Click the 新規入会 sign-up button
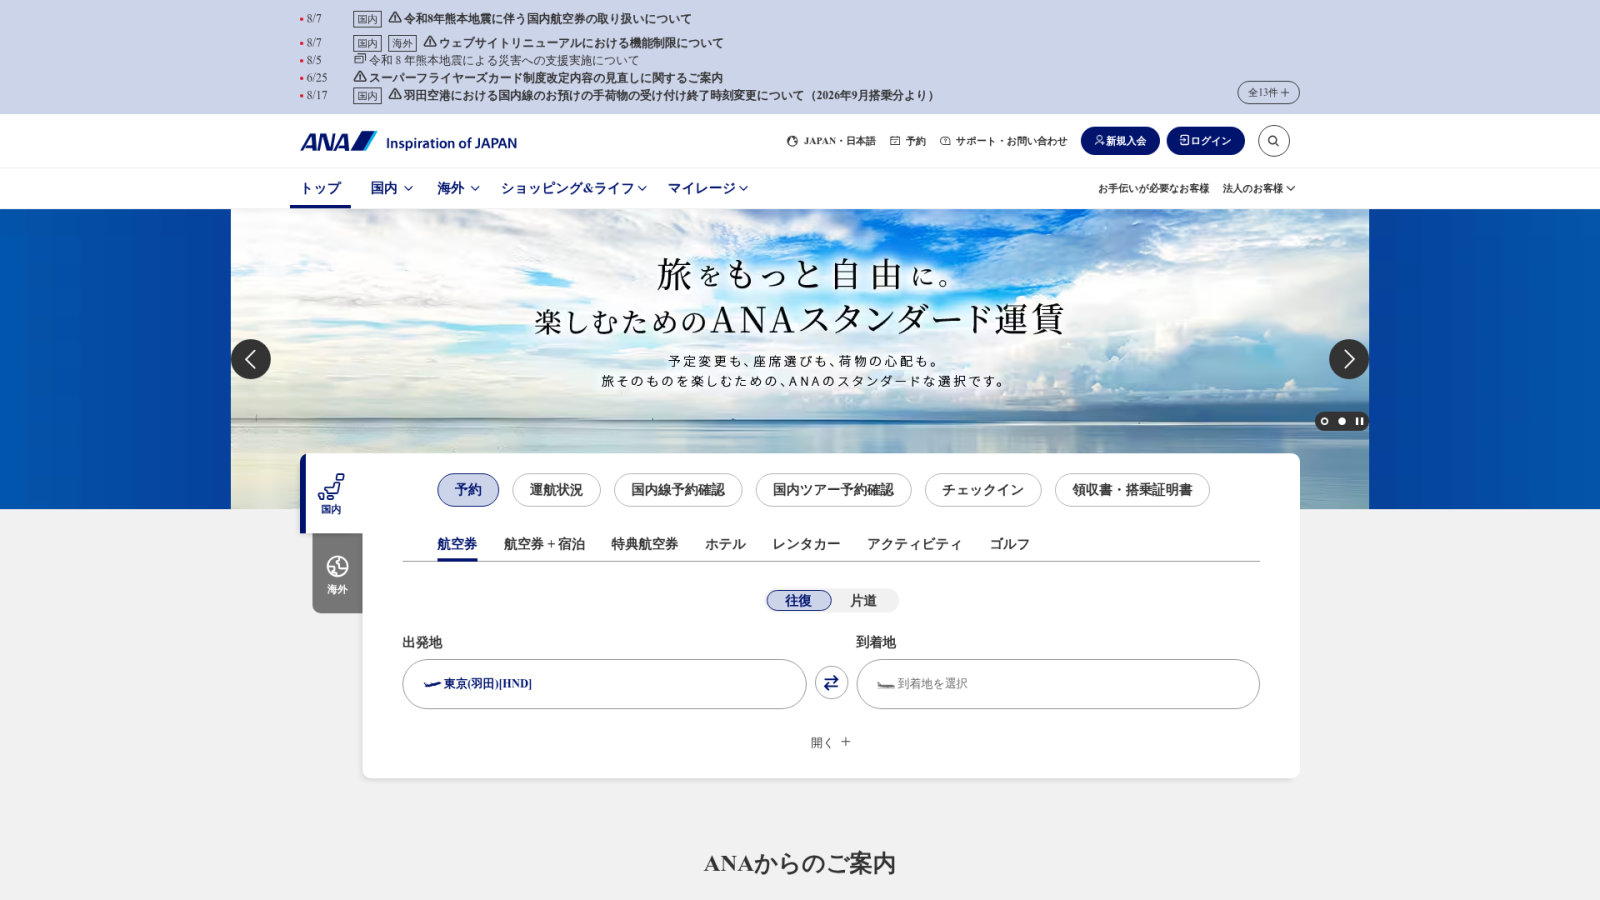This screenshot has width=1600, height=900. (1120, 141)
